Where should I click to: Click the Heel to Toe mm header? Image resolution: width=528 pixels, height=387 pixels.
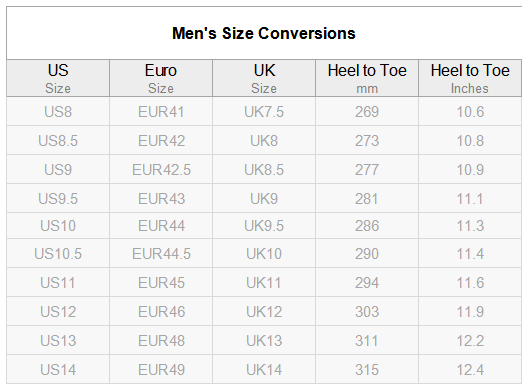pos(367,78)
